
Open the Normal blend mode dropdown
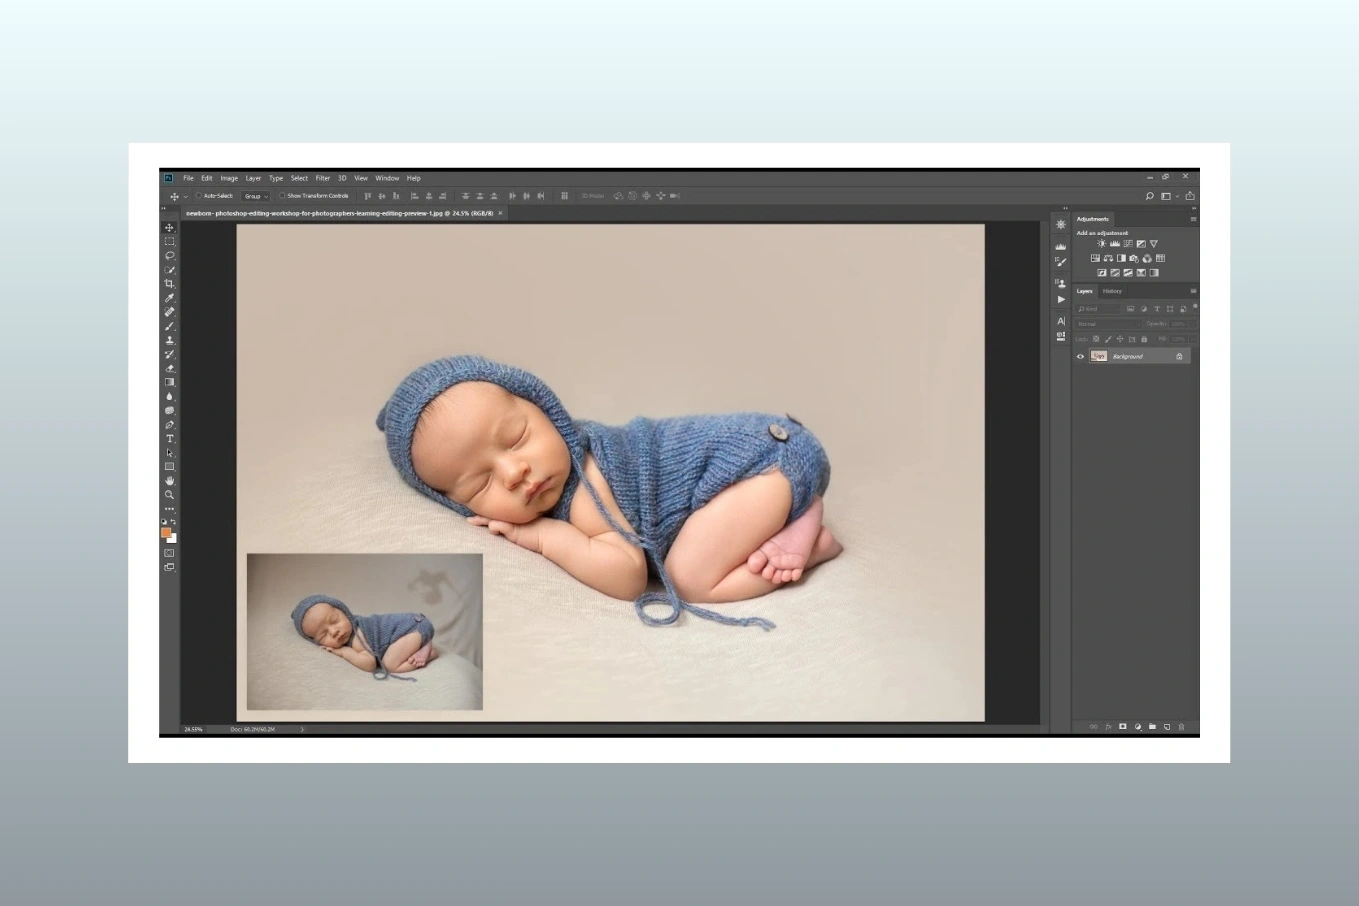1106,324
